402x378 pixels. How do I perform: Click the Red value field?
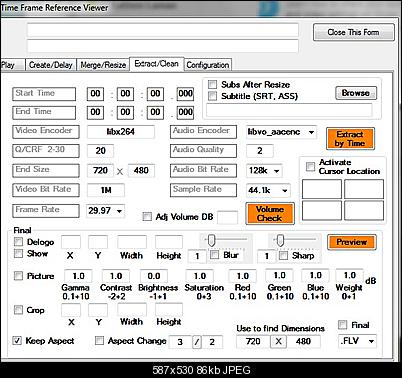[x=242, y=276]
